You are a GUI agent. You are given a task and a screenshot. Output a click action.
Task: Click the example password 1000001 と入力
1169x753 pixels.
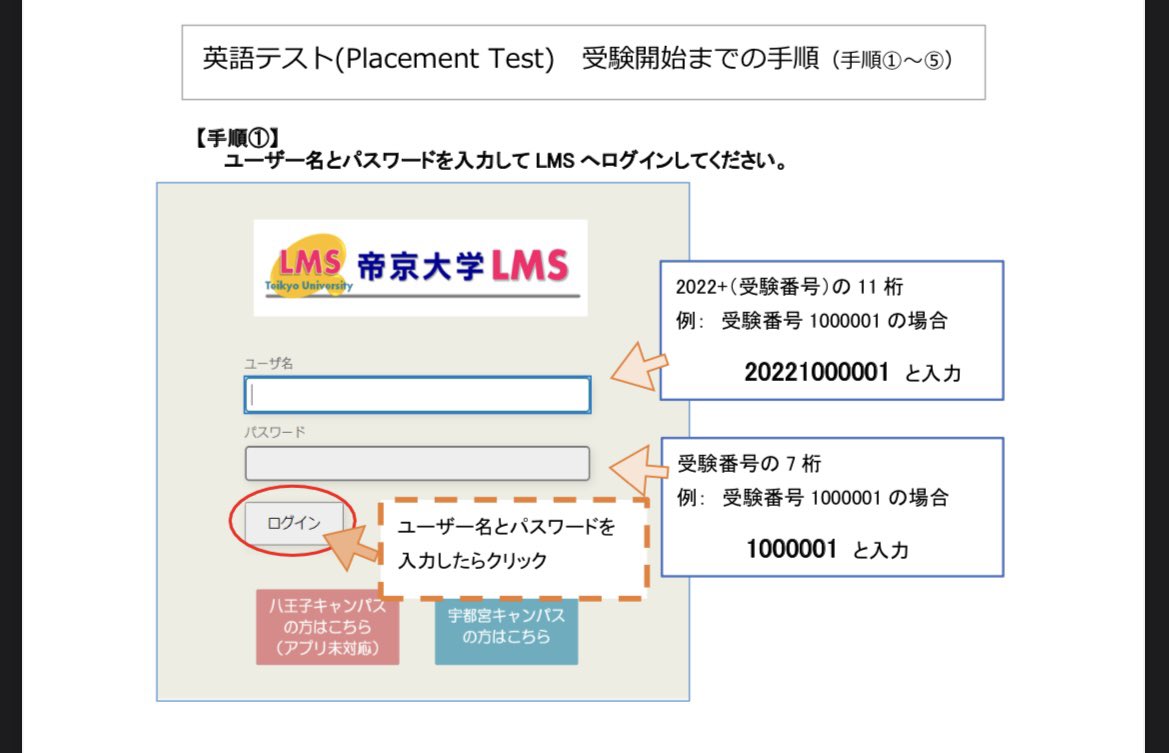click(828, 549)
